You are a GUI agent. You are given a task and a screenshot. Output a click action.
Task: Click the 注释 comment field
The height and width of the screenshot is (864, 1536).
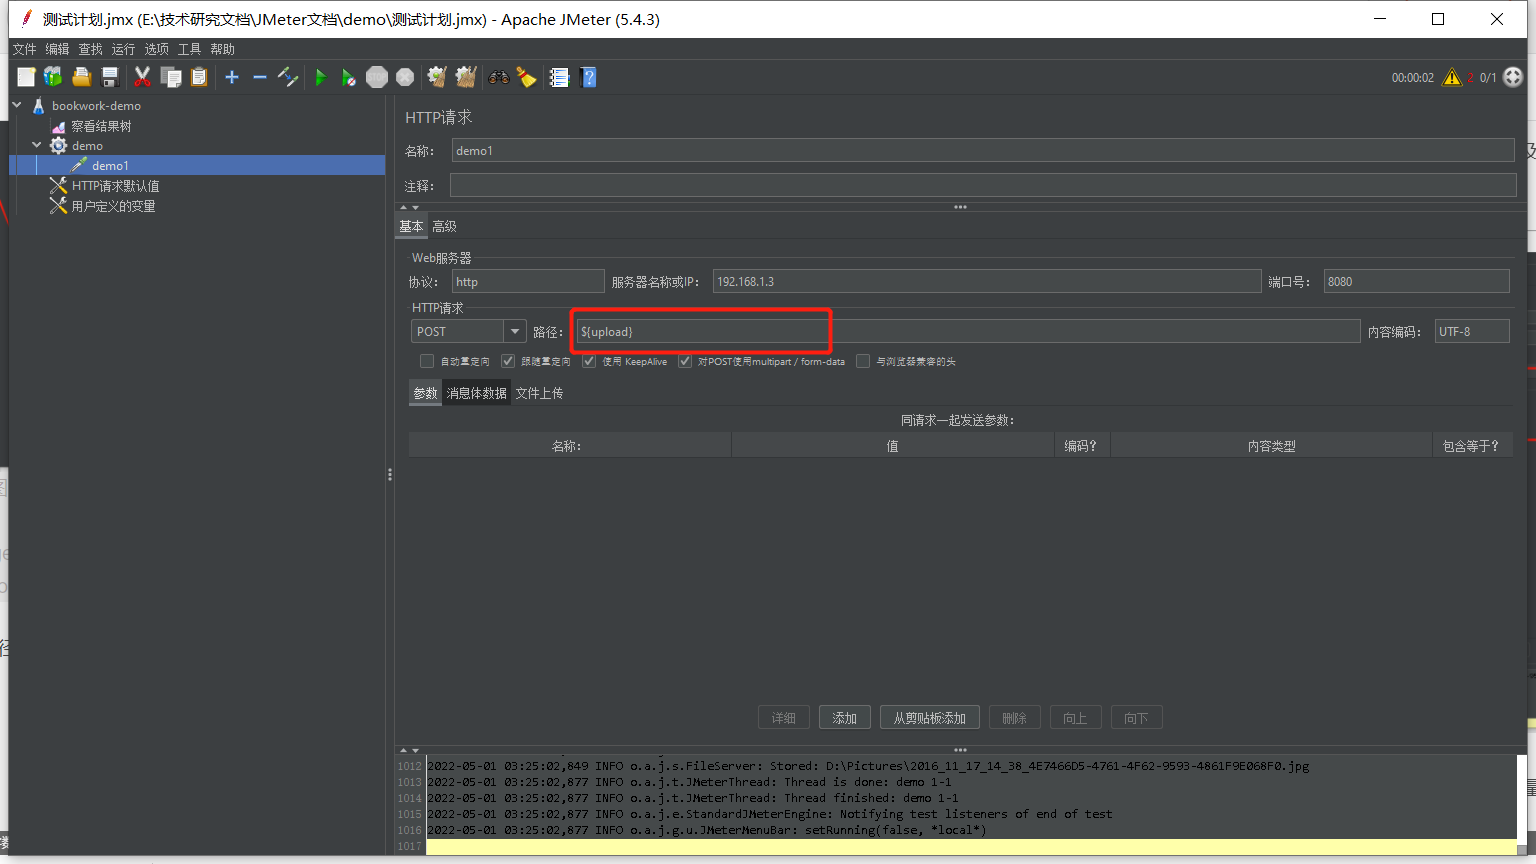tap(983, 185)
